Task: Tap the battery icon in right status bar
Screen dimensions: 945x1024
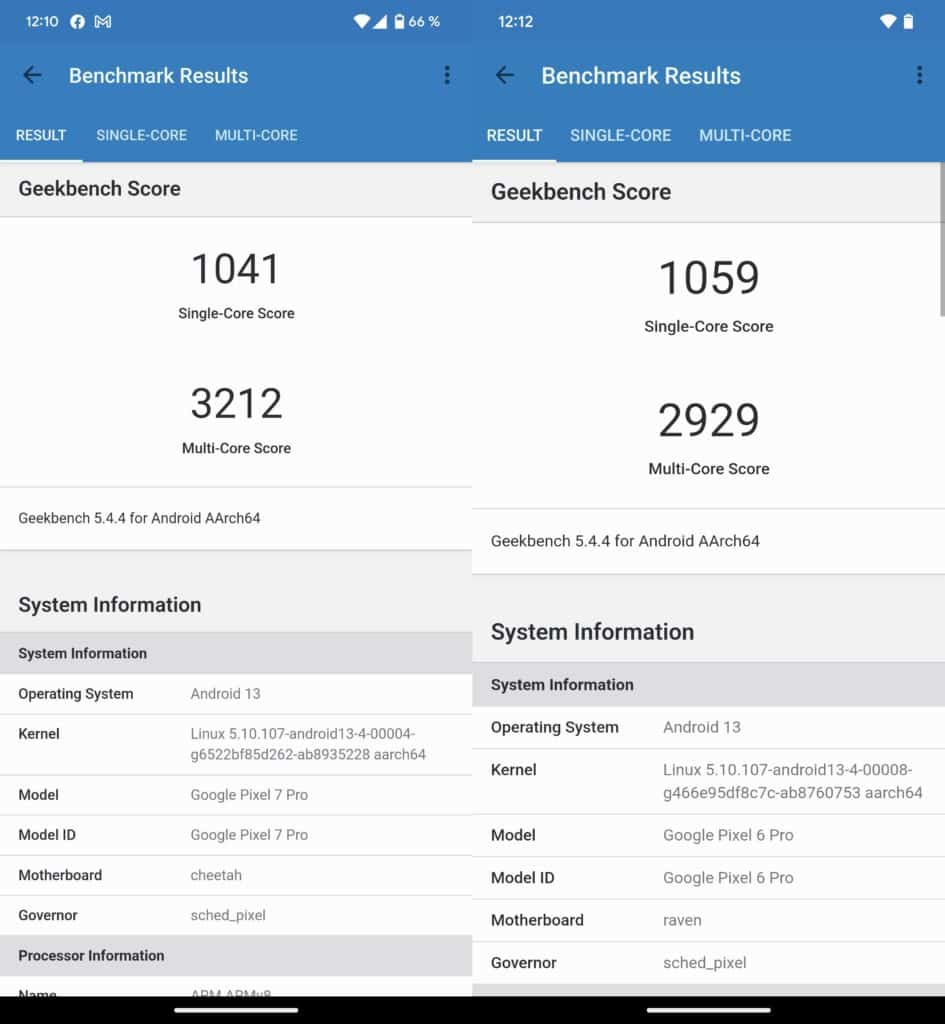Action: (x=908, y=22)
